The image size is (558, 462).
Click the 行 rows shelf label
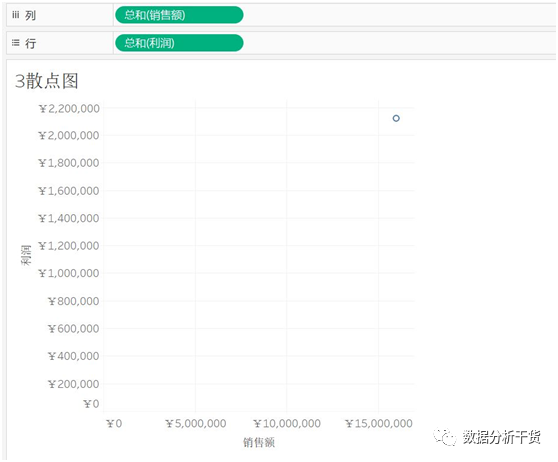pos(30,43)
